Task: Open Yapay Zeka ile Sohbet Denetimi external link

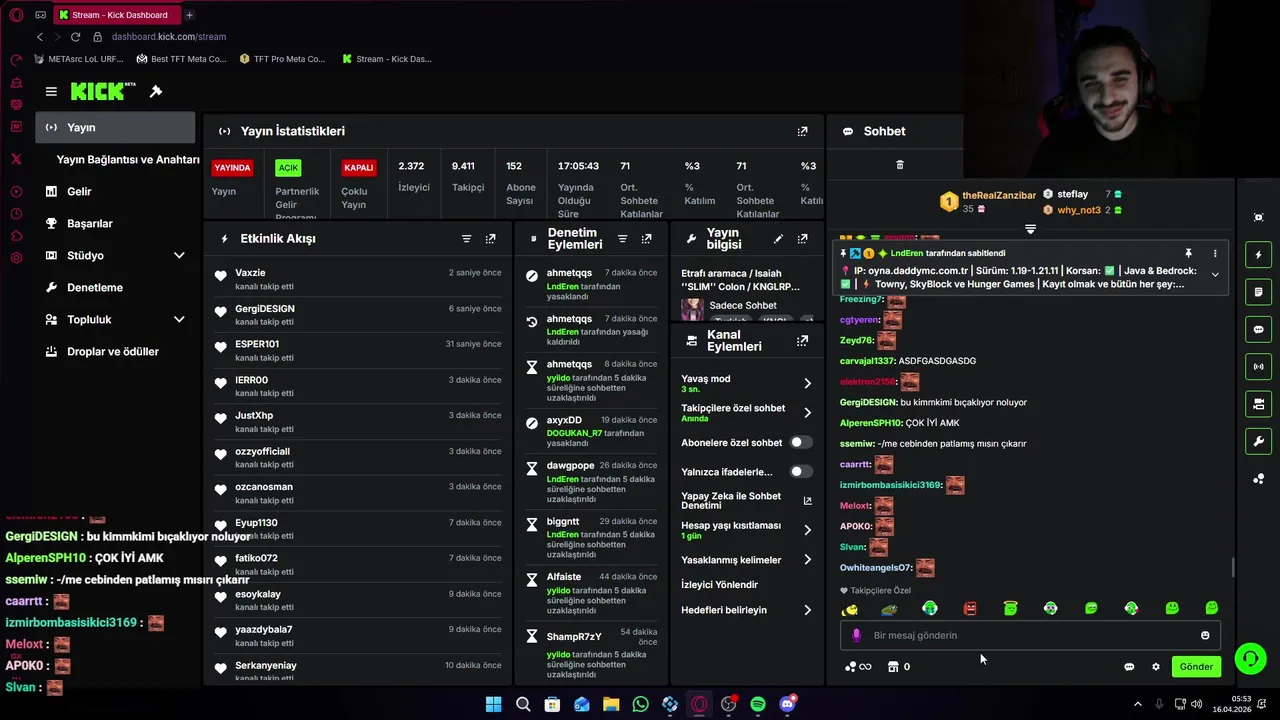Action: click(807, 501)
